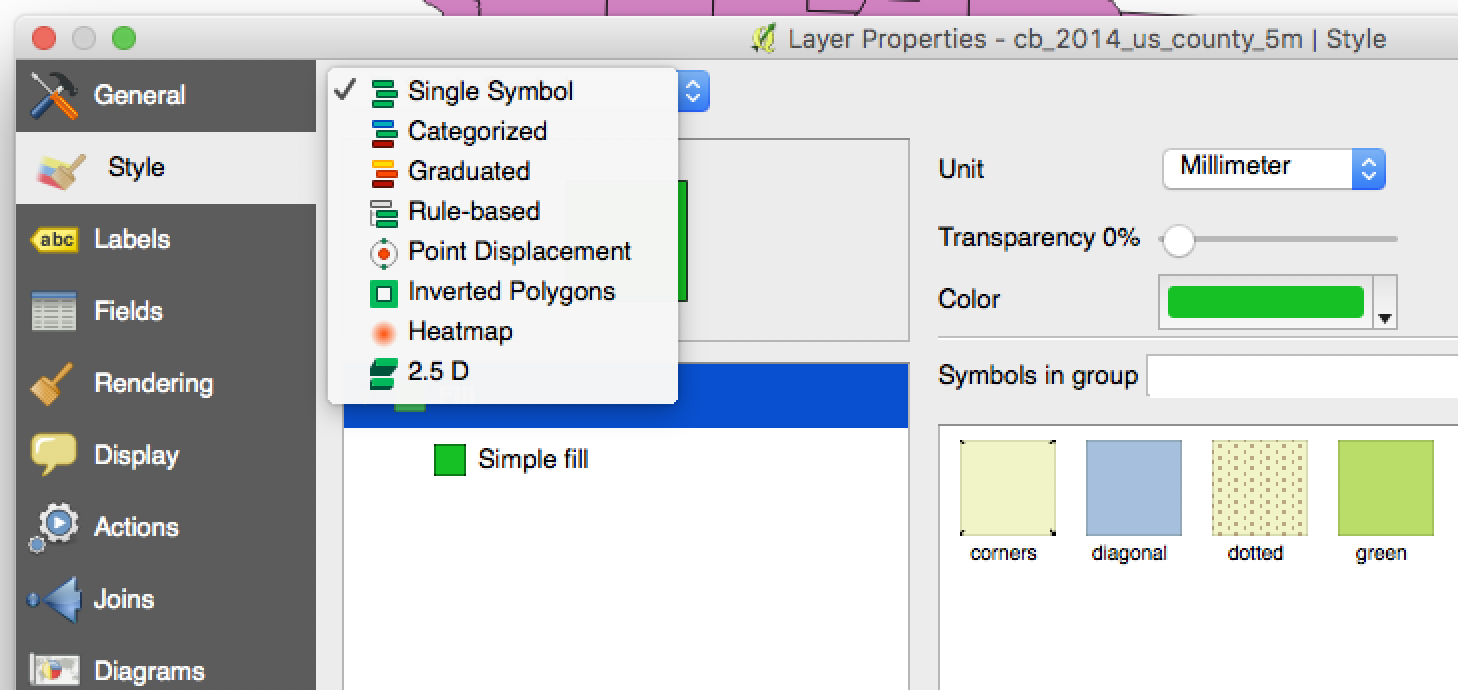Click the Rendering paintbrush icon

[x=52, y=384]
